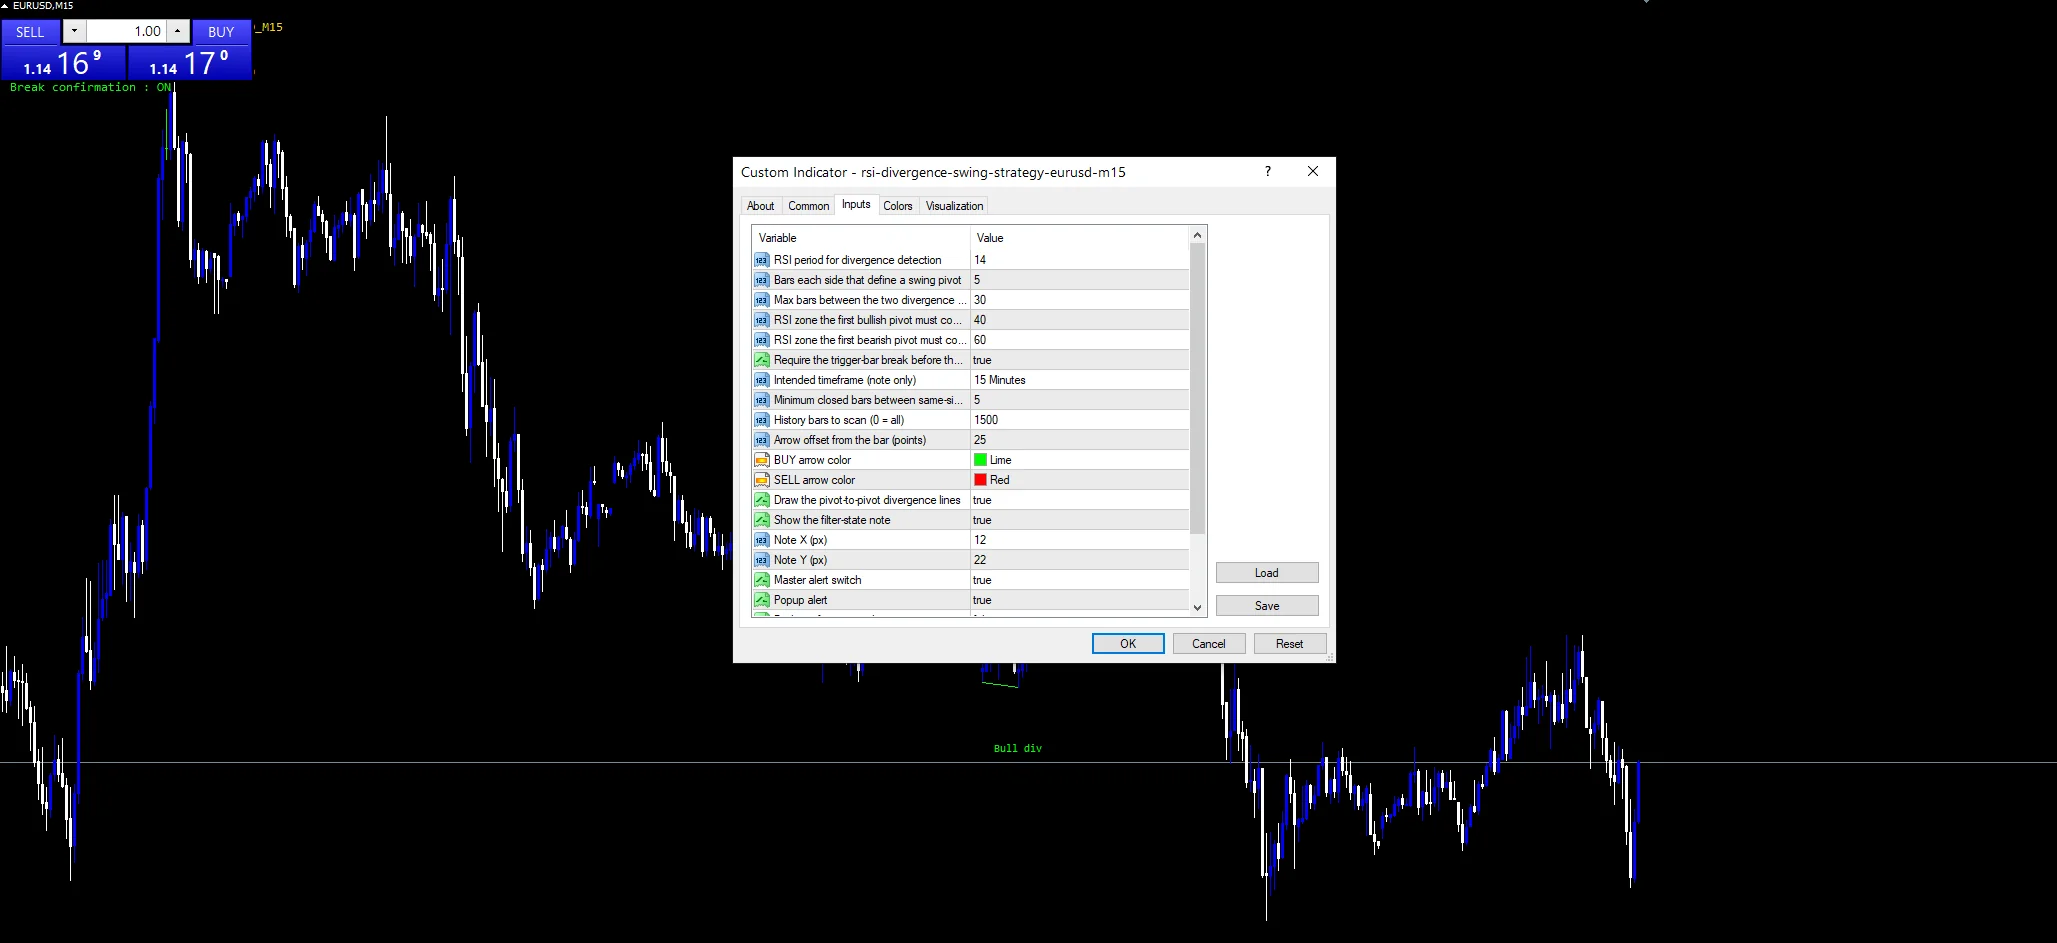Click the Value column header
This screenshot has width=2057, height=943.
coord(1080,238)
